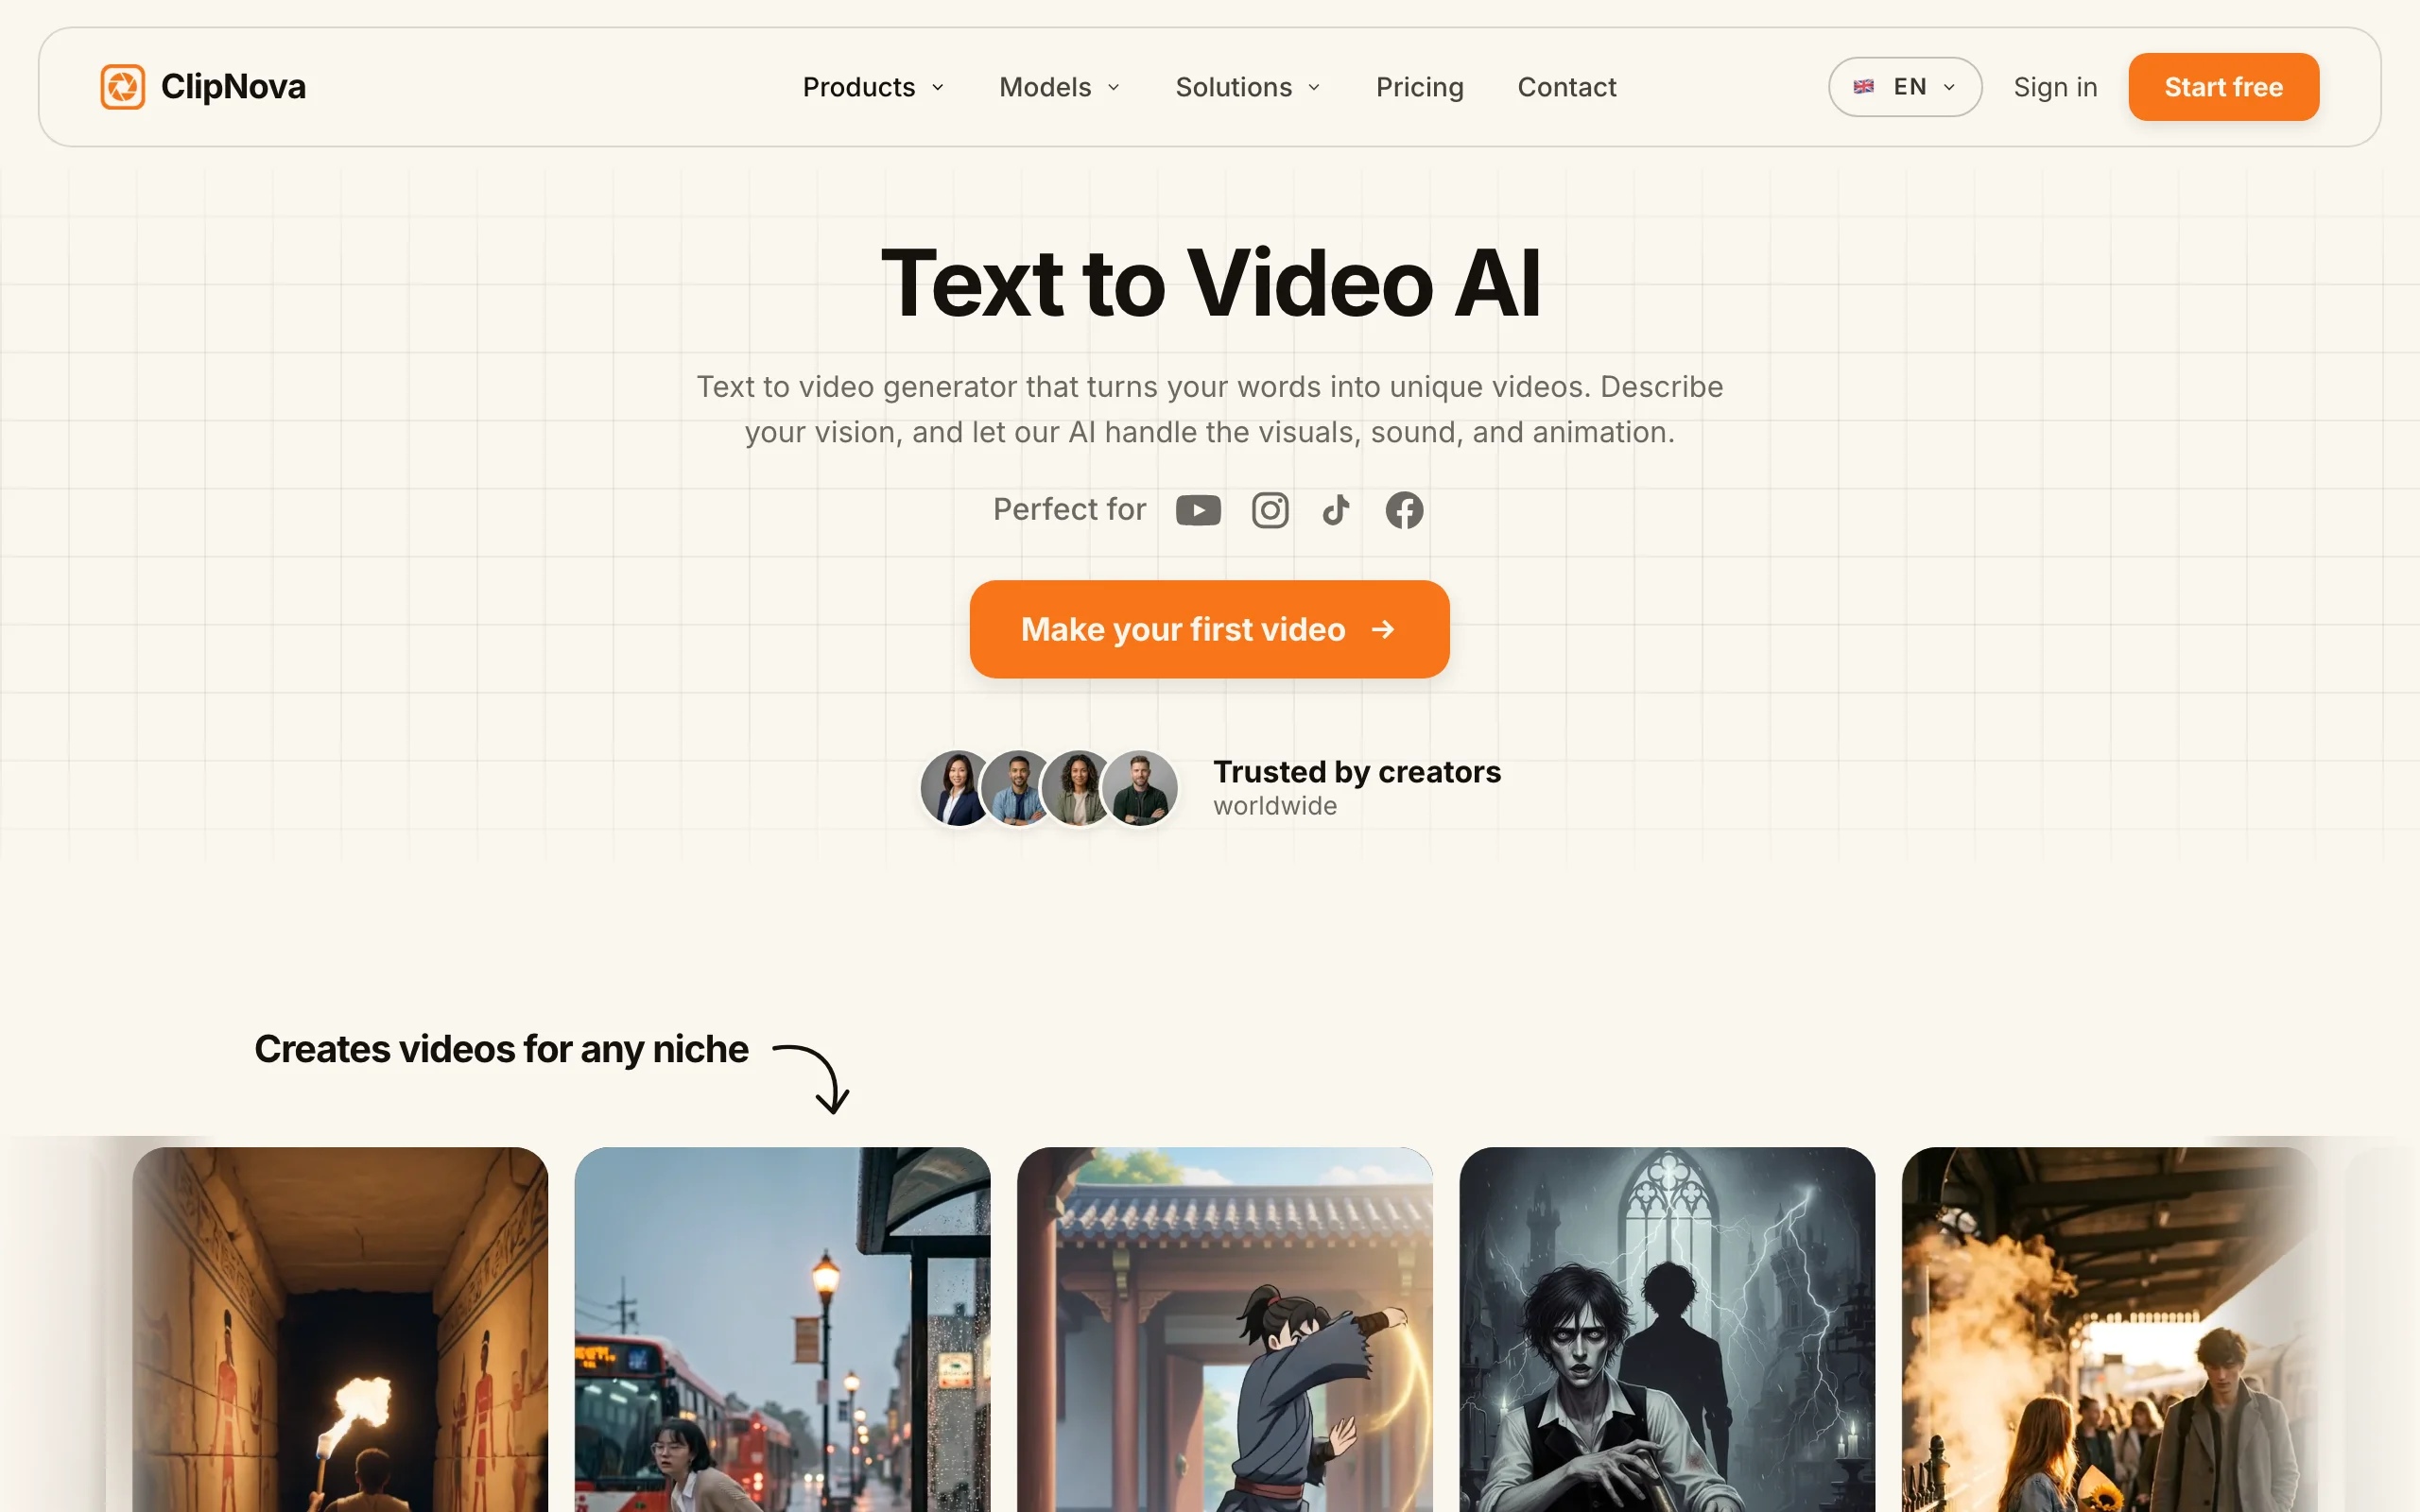Click the Text to Video AI heading
2420x1512 pixels.
[1210, 284]
